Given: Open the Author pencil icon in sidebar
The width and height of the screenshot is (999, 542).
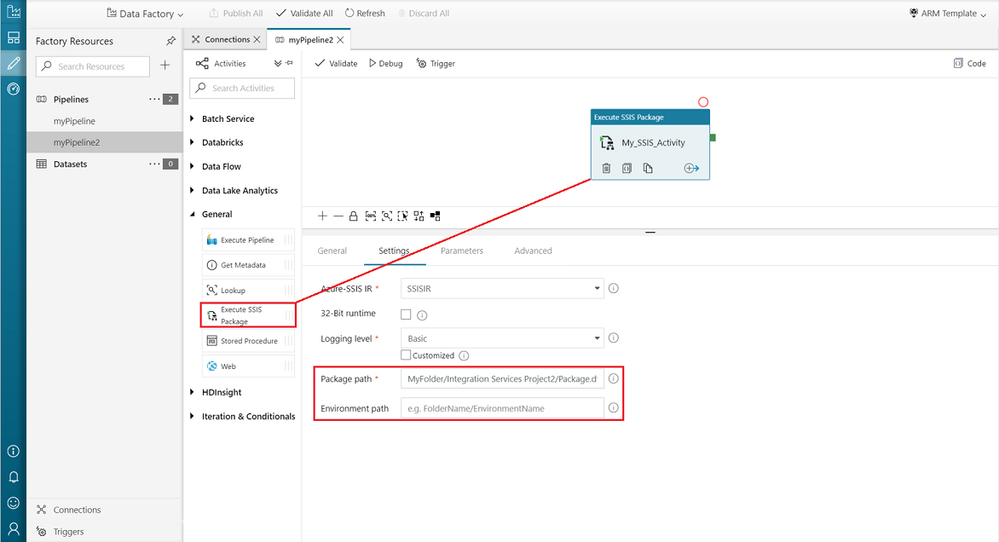Looking at the screenshot, I should click(x=13, y=64).
